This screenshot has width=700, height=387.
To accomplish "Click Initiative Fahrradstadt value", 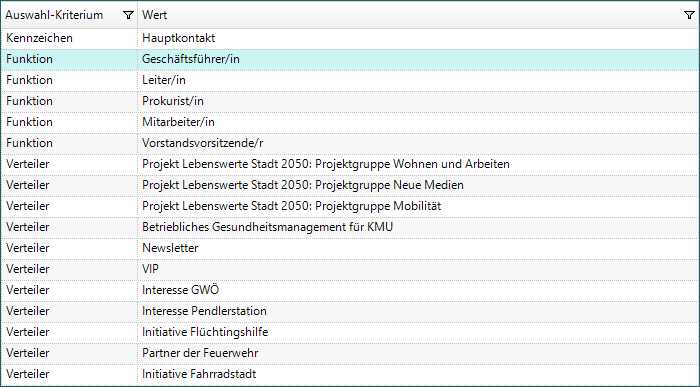I will 418,374.
